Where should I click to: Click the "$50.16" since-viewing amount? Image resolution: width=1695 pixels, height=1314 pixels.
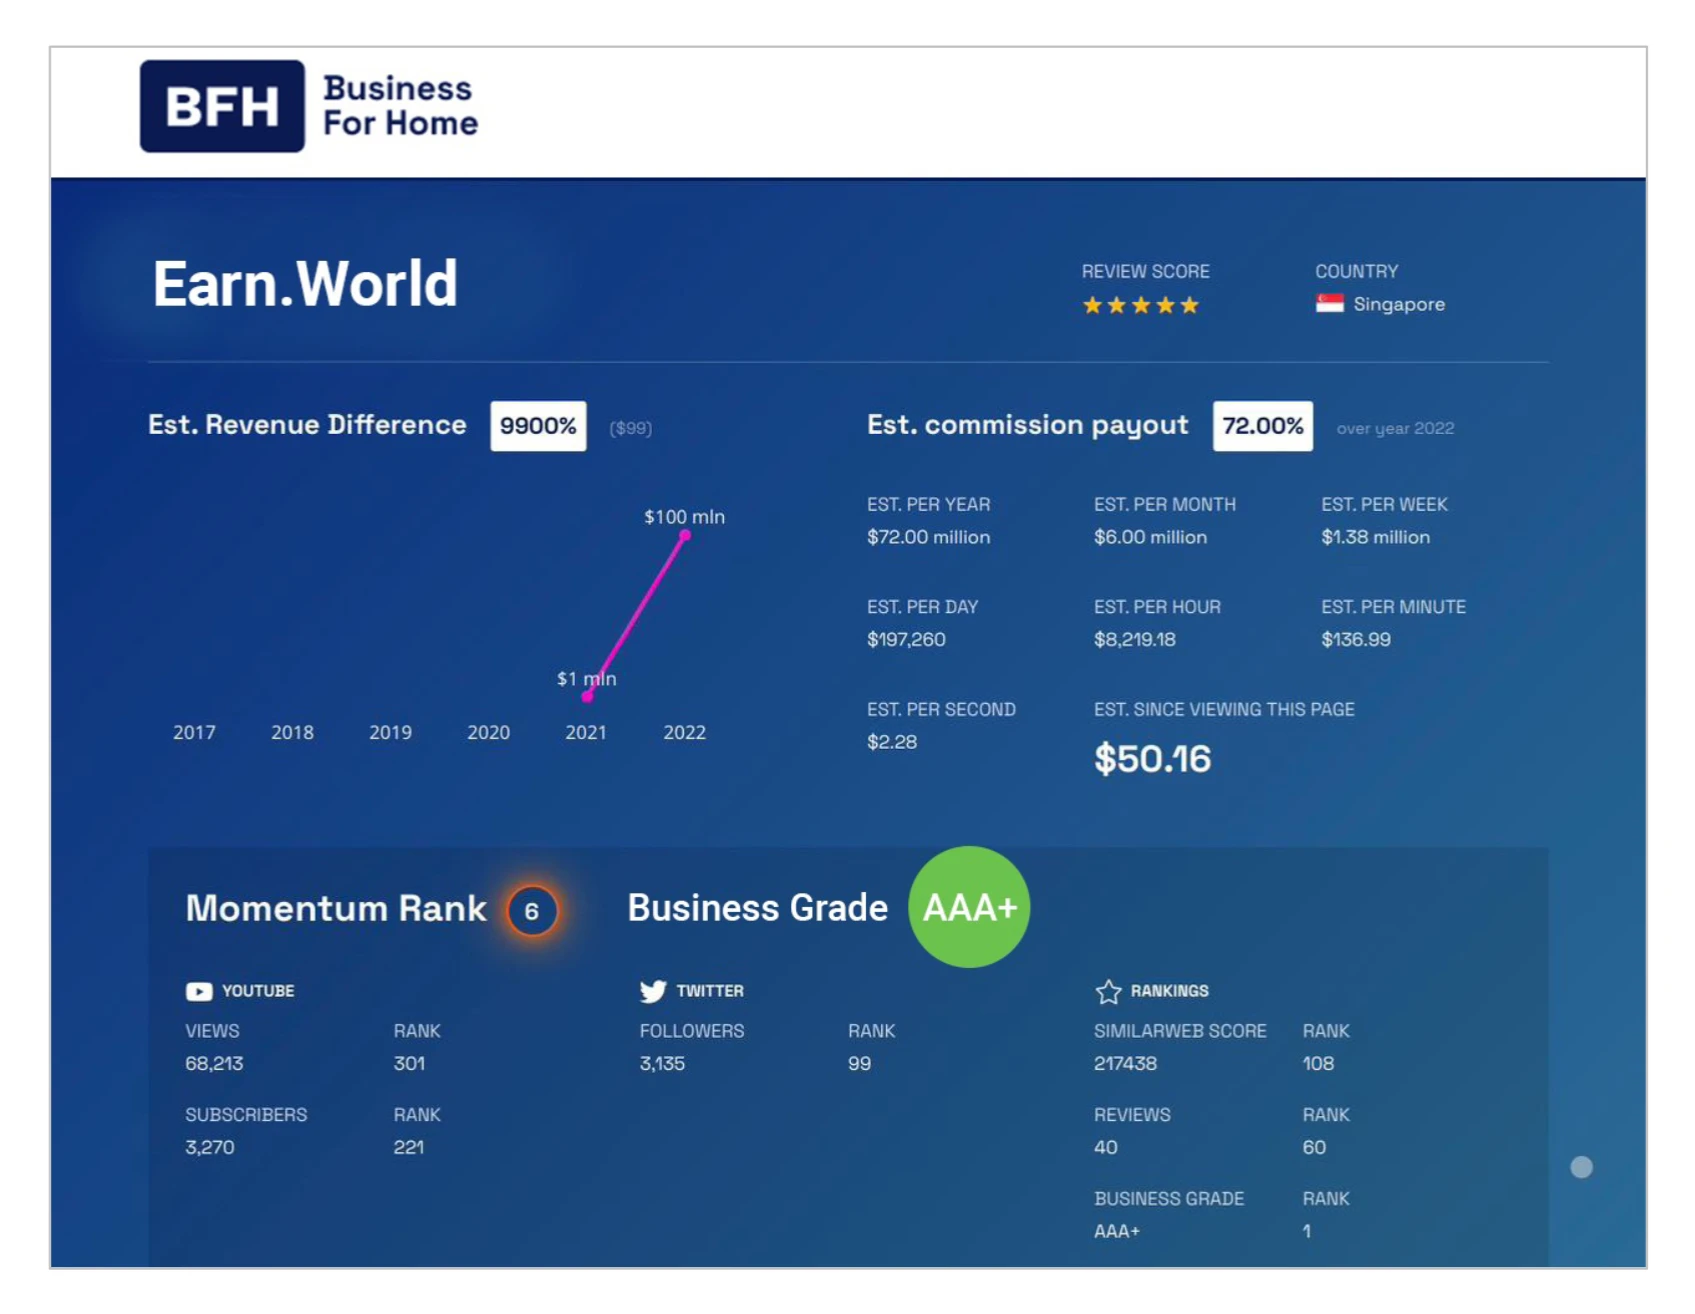(x=1152, y=759)
